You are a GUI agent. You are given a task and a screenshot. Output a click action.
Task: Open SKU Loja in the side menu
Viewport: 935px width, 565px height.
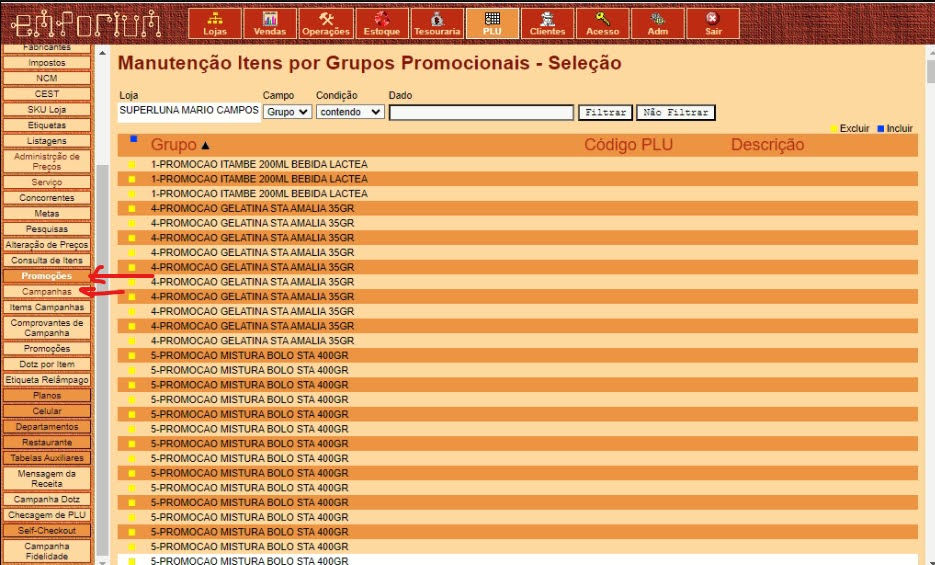47,110
